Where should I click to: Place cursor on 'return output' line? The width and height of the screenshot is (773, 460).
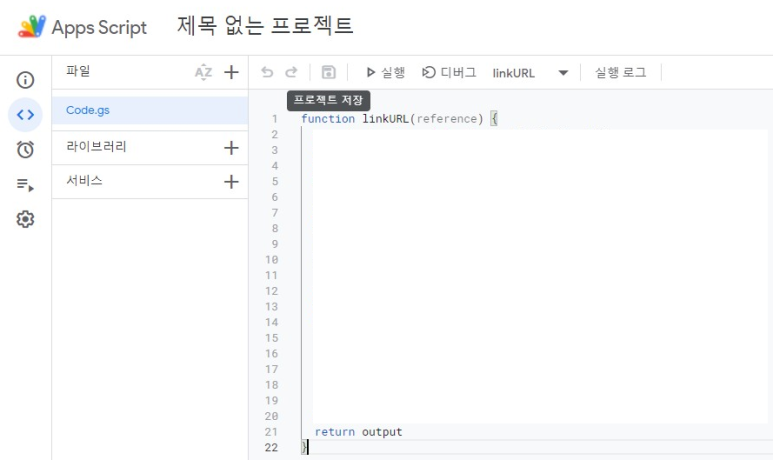tap(358, 432)
